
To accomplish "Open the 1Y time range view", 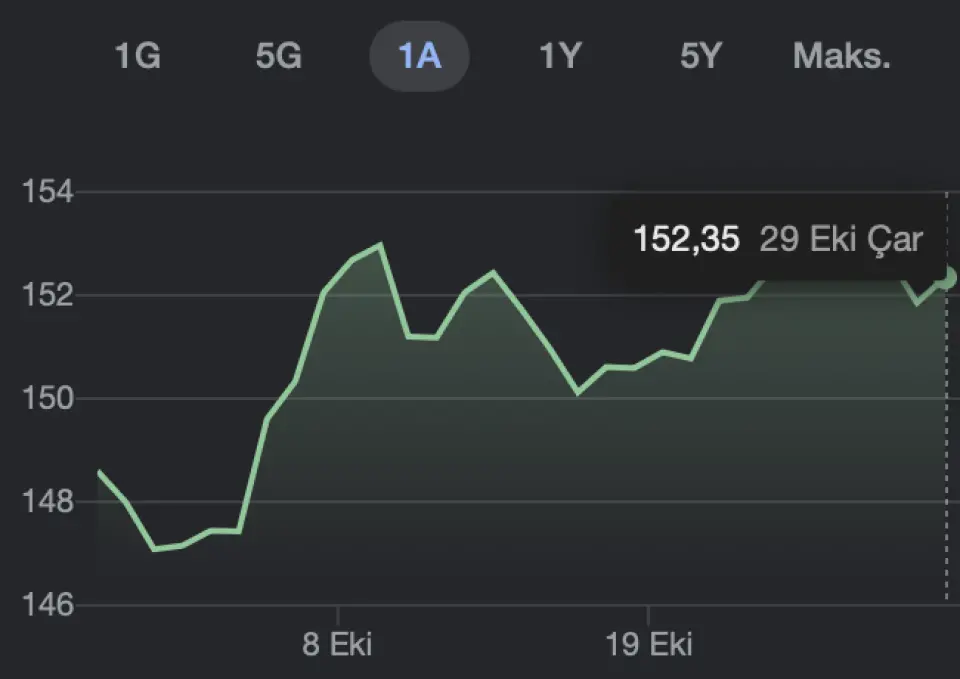I will click(x=560, y=57).
